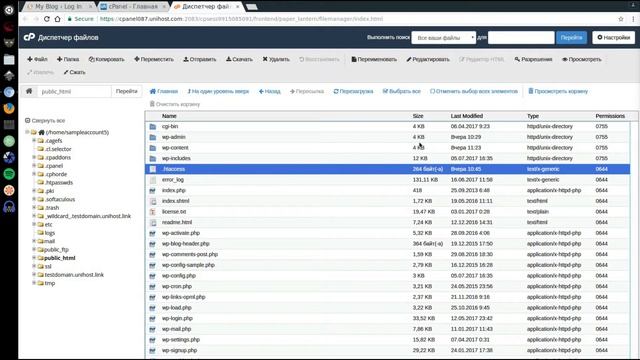Viewport: 640px width, 360px height.
Task: Select the error_log file row
Action: 387,180
